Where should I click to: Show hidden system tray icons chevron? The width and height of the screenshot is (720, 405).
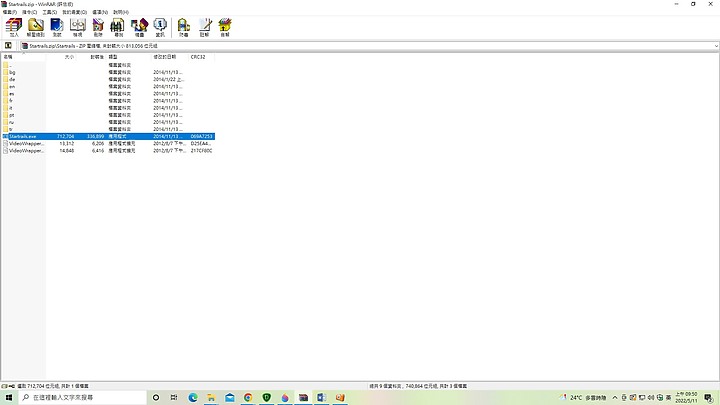coord(615,397)
